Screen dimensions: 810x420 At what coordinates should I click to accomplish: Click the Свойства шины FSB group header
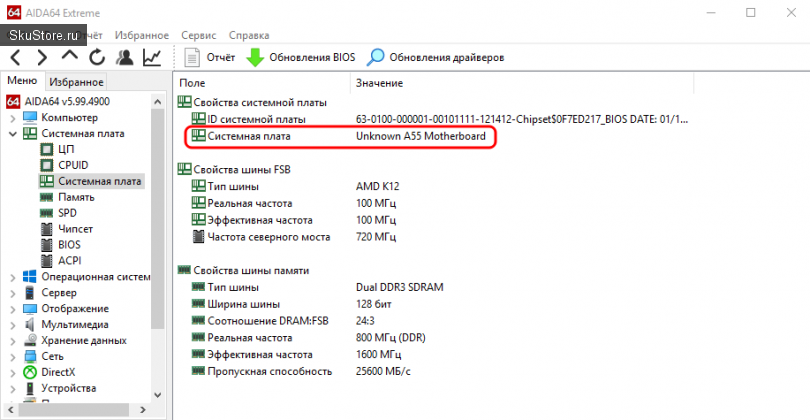(x=234, y=169)
